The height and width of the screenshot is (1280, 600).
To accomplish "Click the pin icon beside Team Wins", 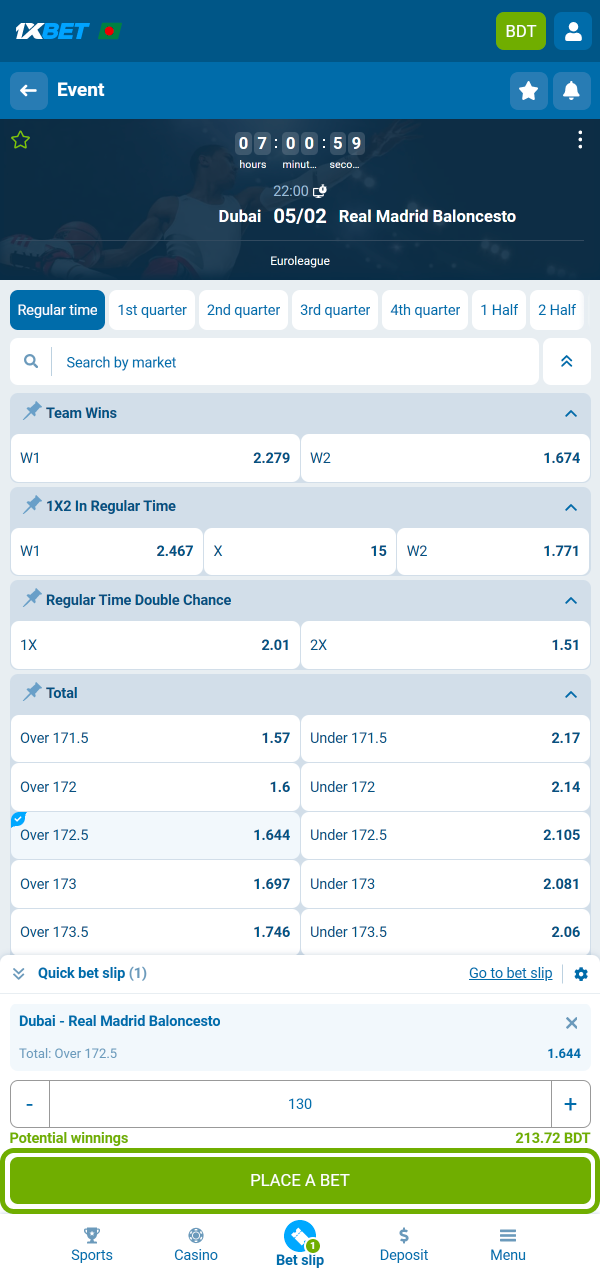I will (x=31, y=413).
